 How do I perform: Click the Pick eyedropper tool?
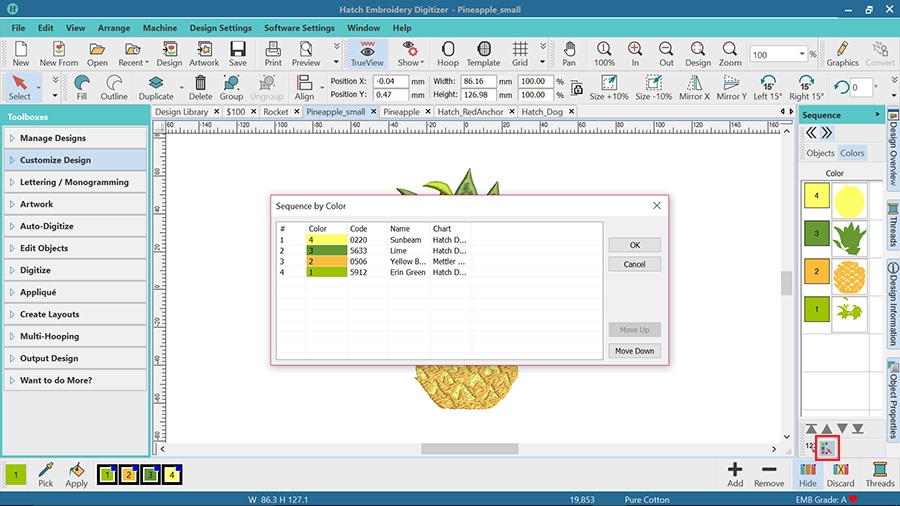point(45,474)
